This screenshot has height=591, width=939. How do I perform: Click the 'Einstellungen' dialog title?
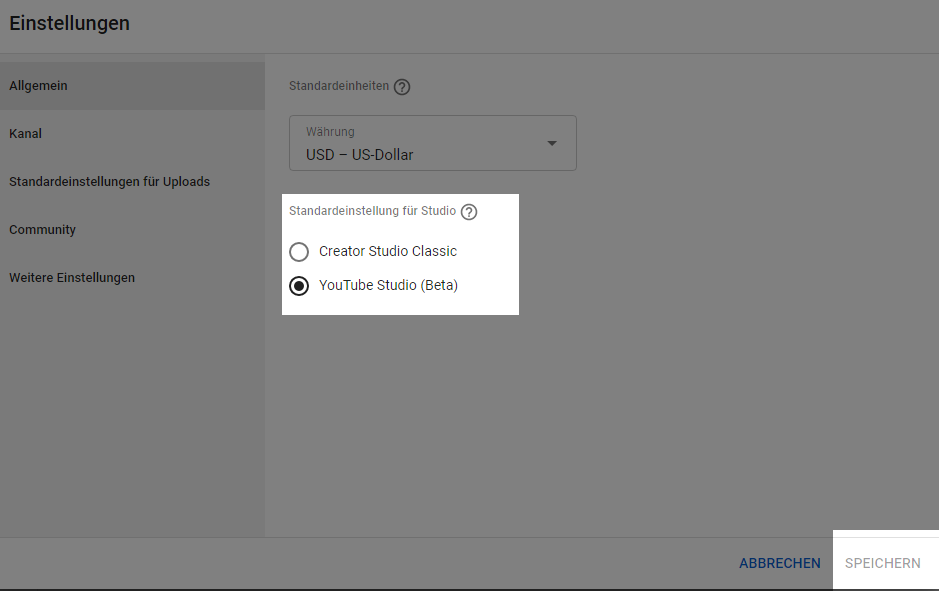69,23
